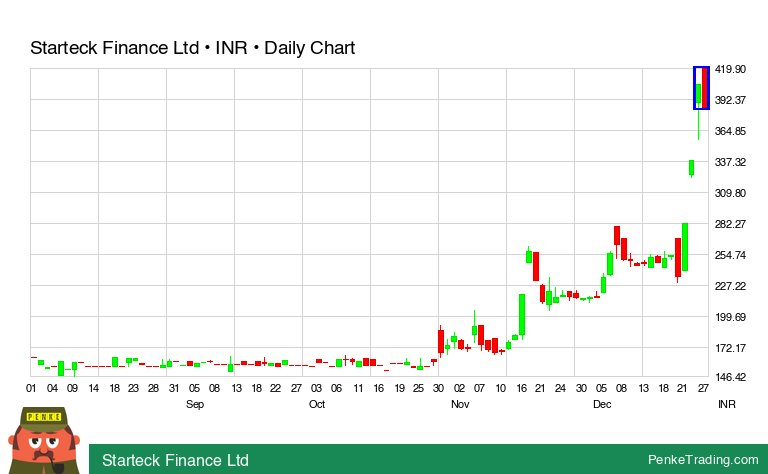Select the 172.17 price axis label
Image resolution: width=768 pixels, height=474 pixels.
click(x=730, y=348)
